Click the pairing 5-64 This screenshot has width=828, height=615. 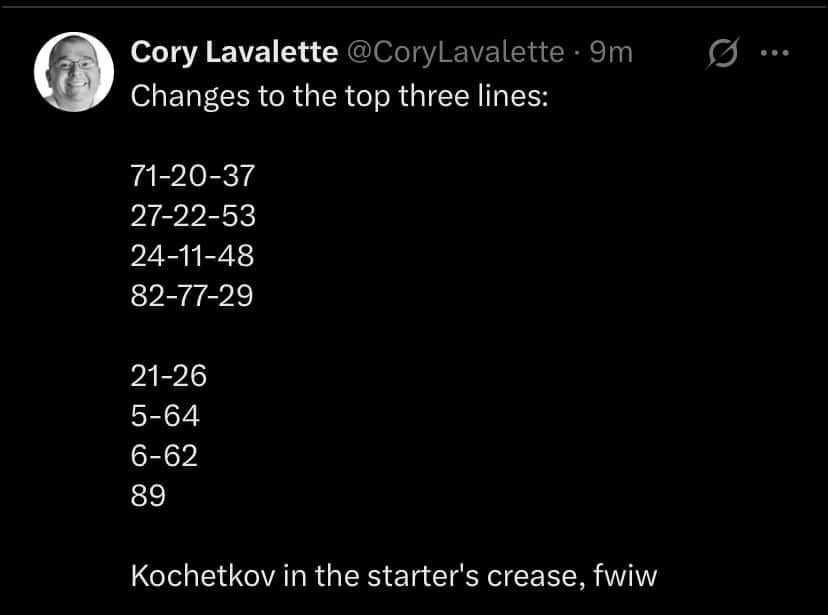click(x=159, y=415)
